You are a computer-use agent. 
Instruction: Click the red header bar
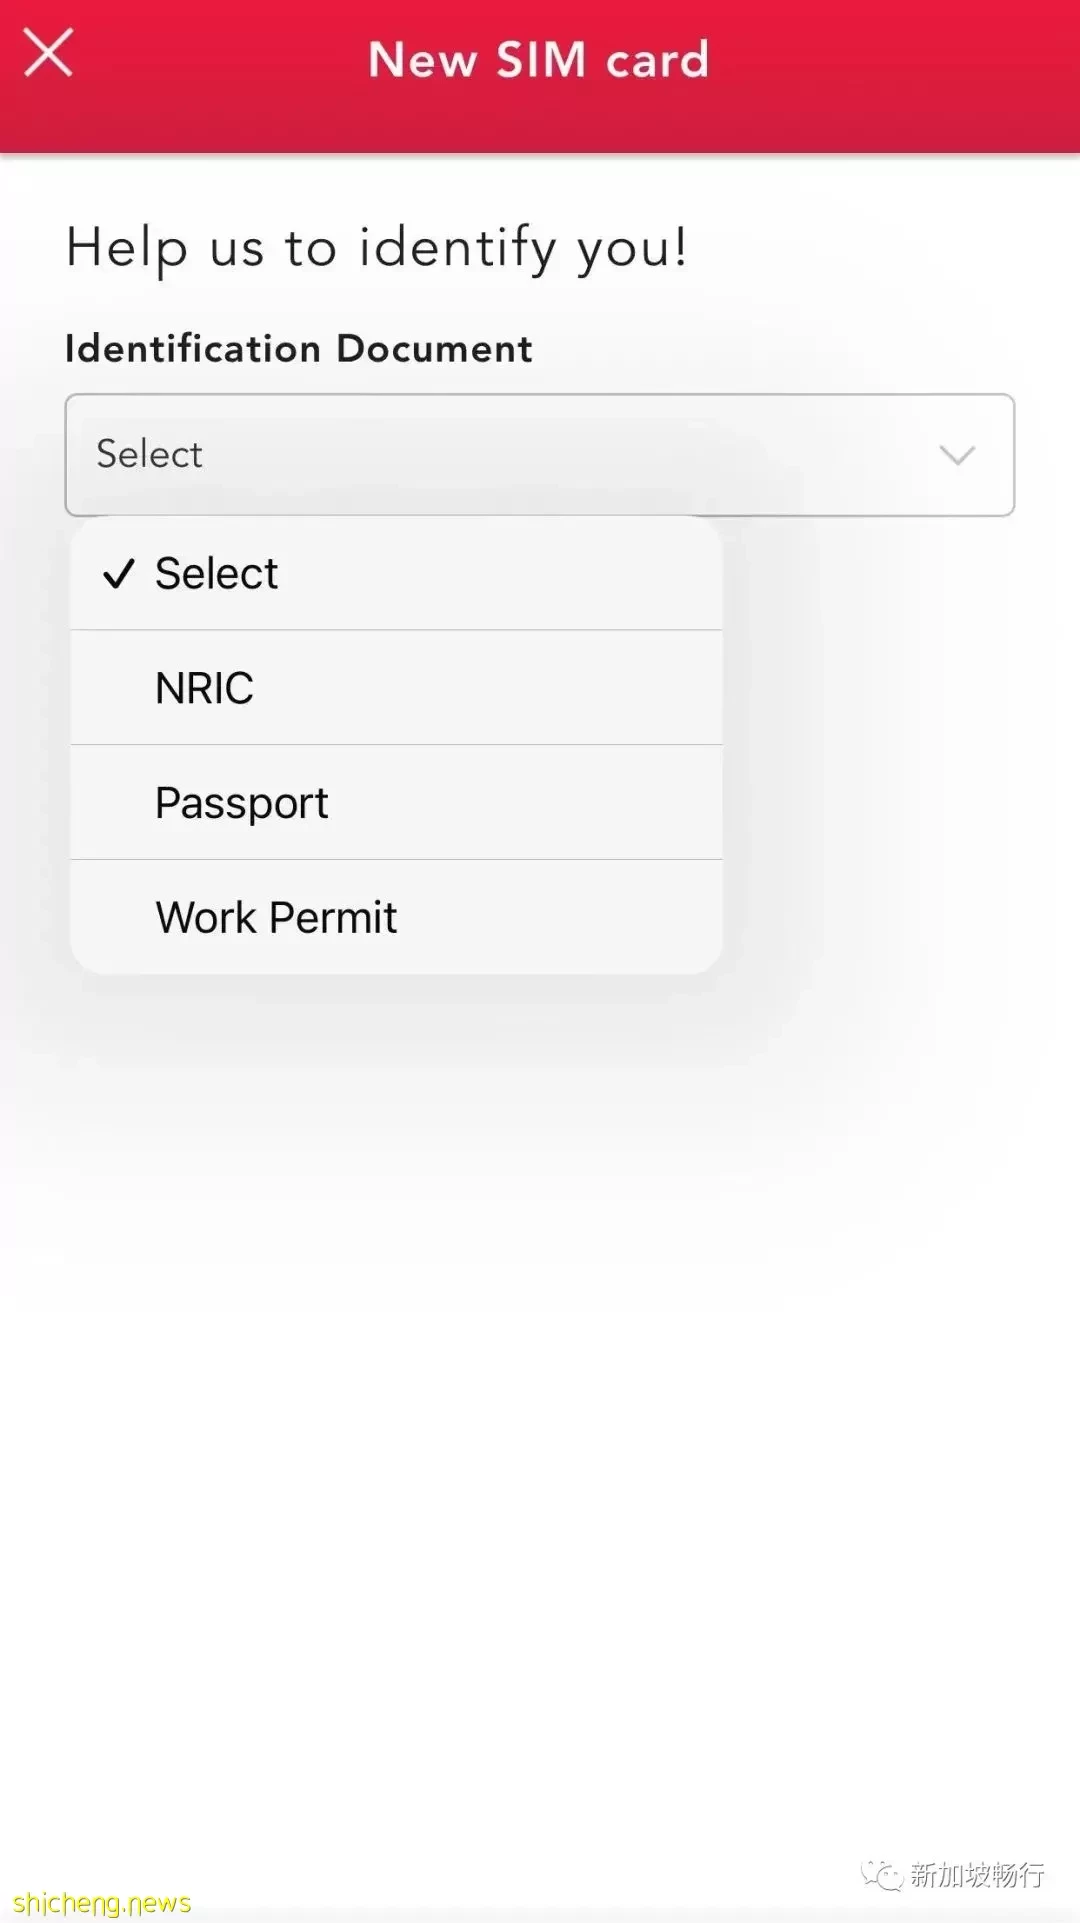[540, 76]
